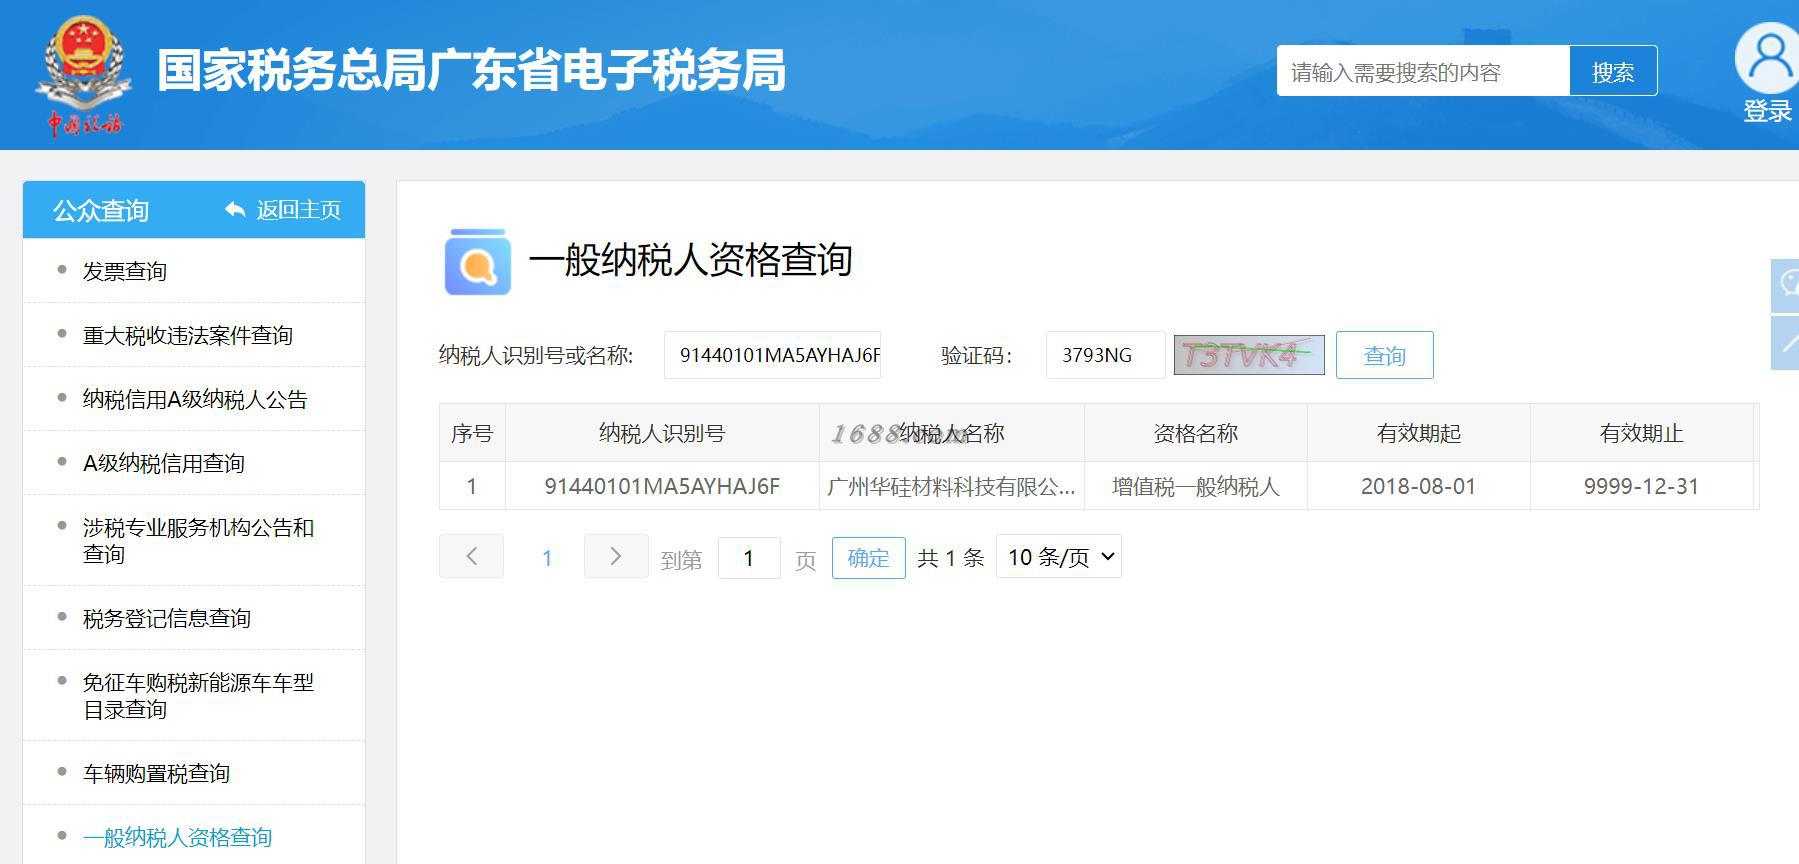This screenshot has height=864, width=1799.
Task: Open 免征车购税新能源车车型目录查询
Action: click(x=198, y=695)
